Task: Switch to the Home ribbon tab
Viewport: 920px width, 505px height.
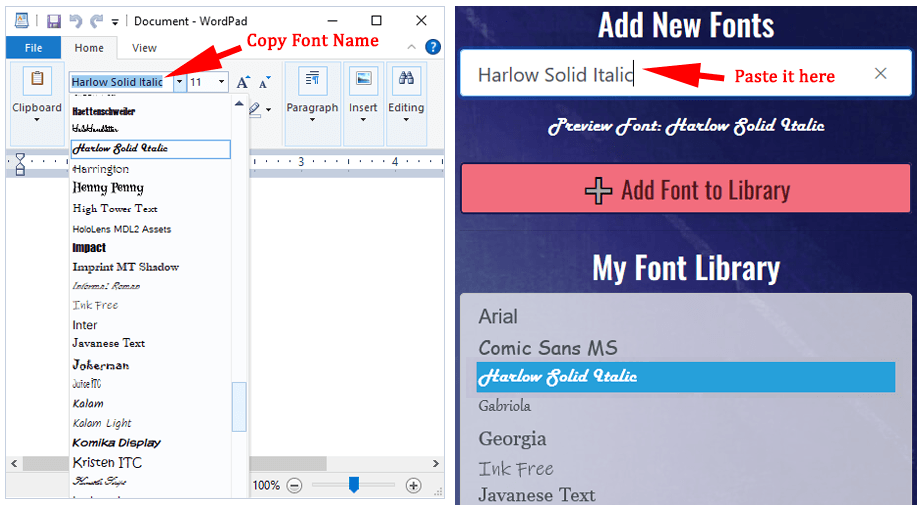Action: tap(89, 48)
